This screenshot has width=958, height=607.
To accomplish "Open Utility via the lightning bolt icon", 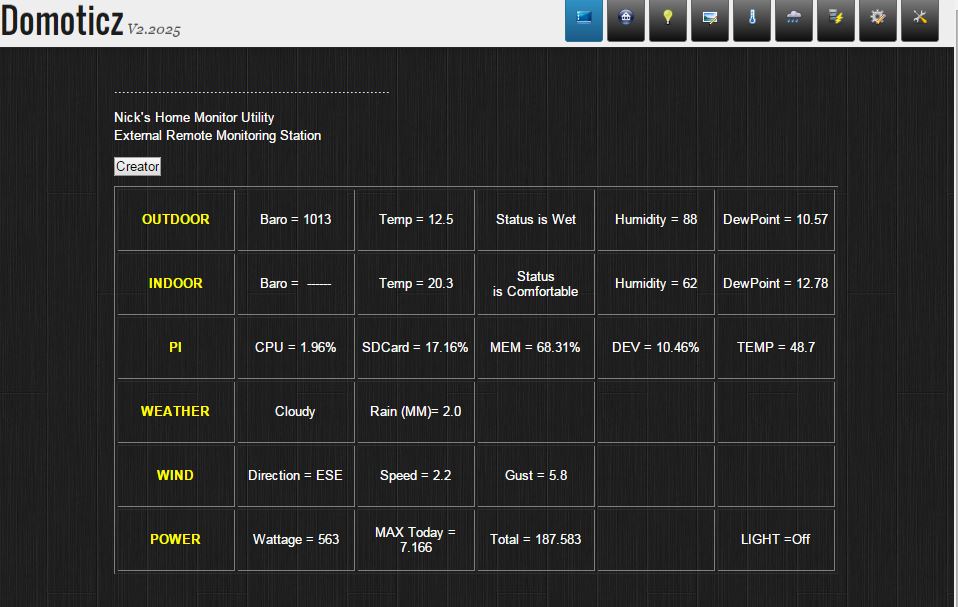I will 836,20.
